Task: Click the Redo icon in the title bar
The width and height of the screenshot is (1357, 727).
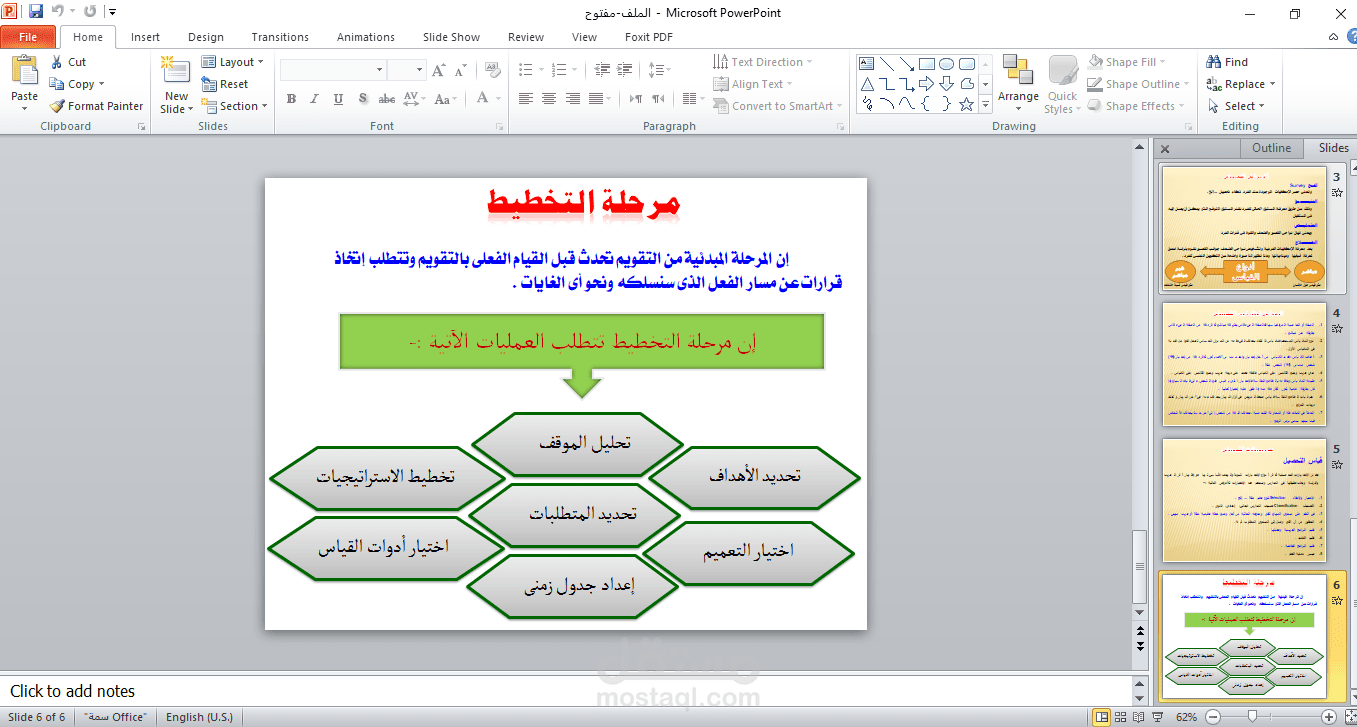Action: (x=90, y=12)
